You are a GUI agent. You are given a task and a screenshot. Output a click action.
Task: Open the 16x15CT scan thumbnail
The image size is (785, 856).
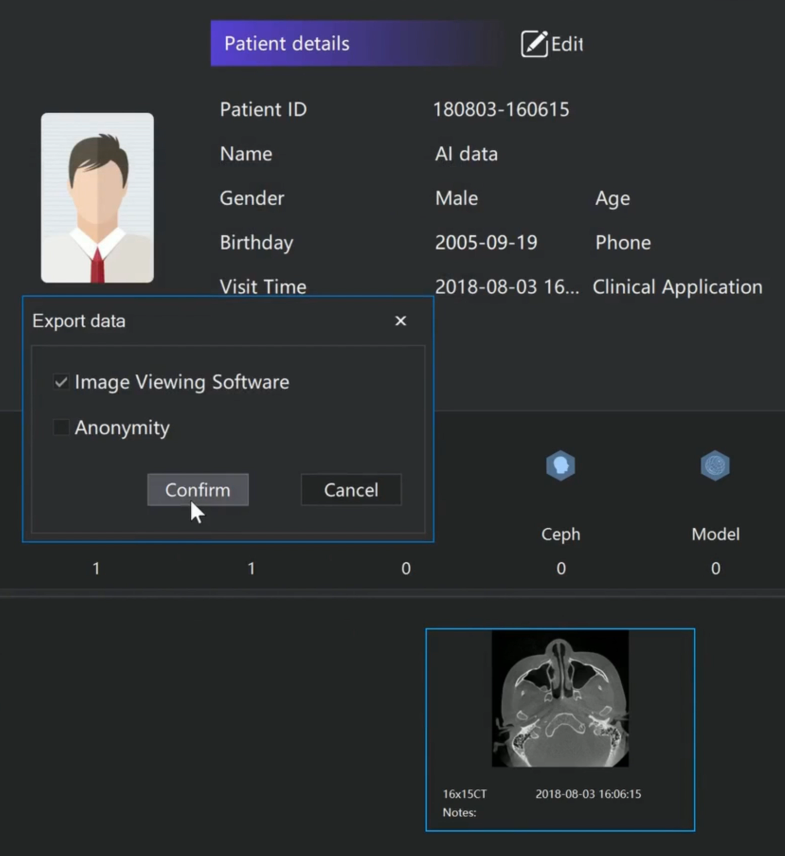point(560,698)
